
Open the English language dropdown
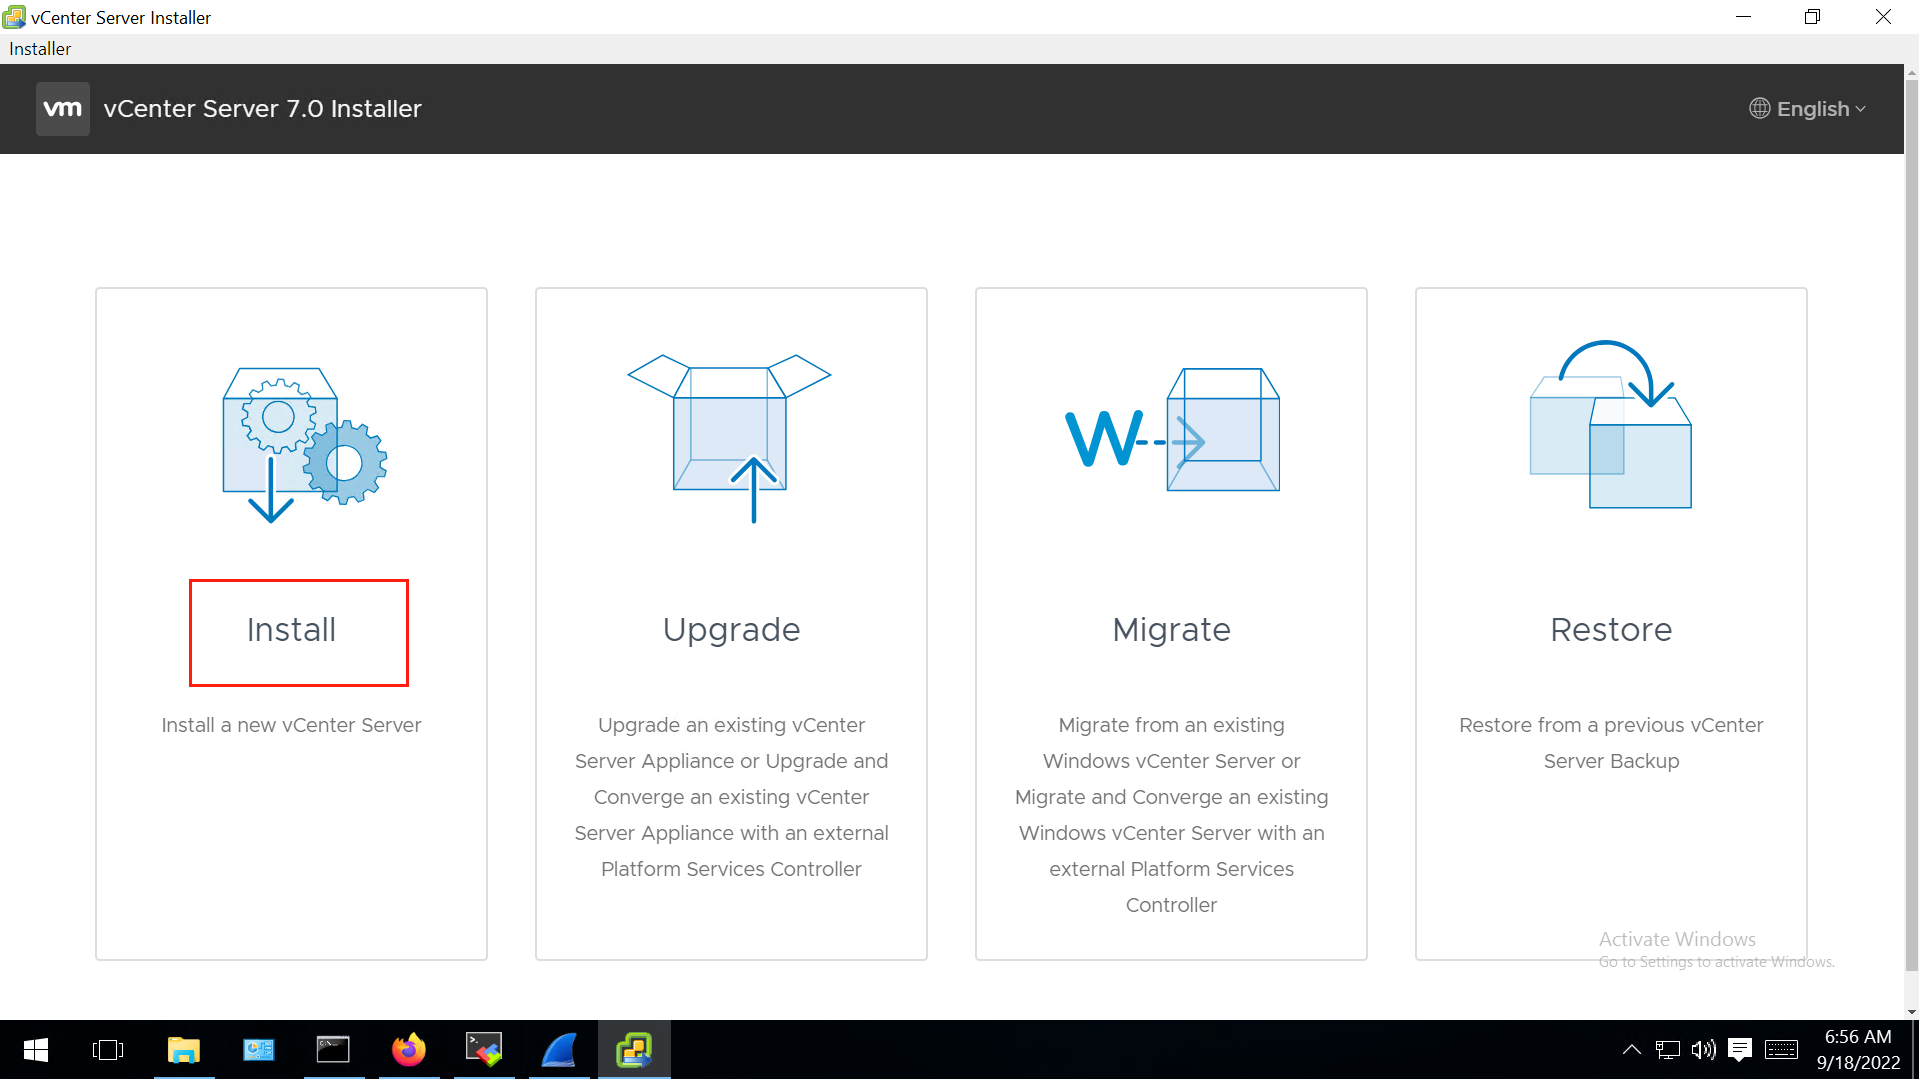coord(1808,108)
